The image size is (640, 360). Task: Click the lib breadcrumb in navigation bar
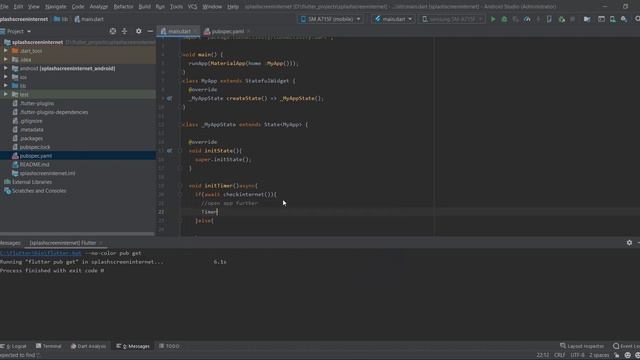[x=61, y=19]
